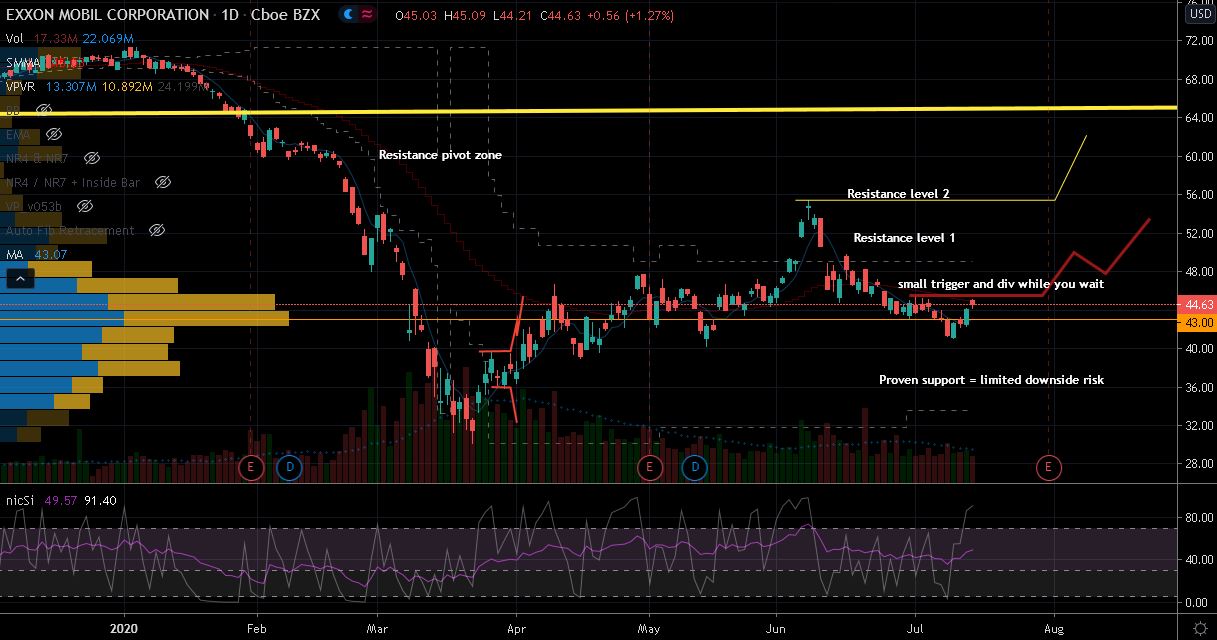Screen dimensions: 1217x640
Task: Select the SMMA indicator legend
Action: pos(22,62)
